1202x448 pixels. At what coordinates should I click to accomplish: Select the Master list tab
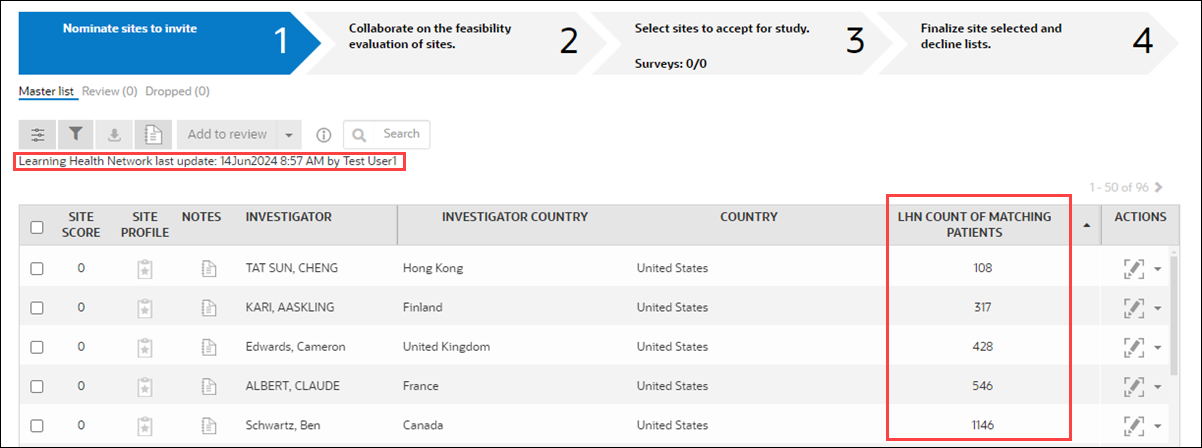[x=46, y=91]
